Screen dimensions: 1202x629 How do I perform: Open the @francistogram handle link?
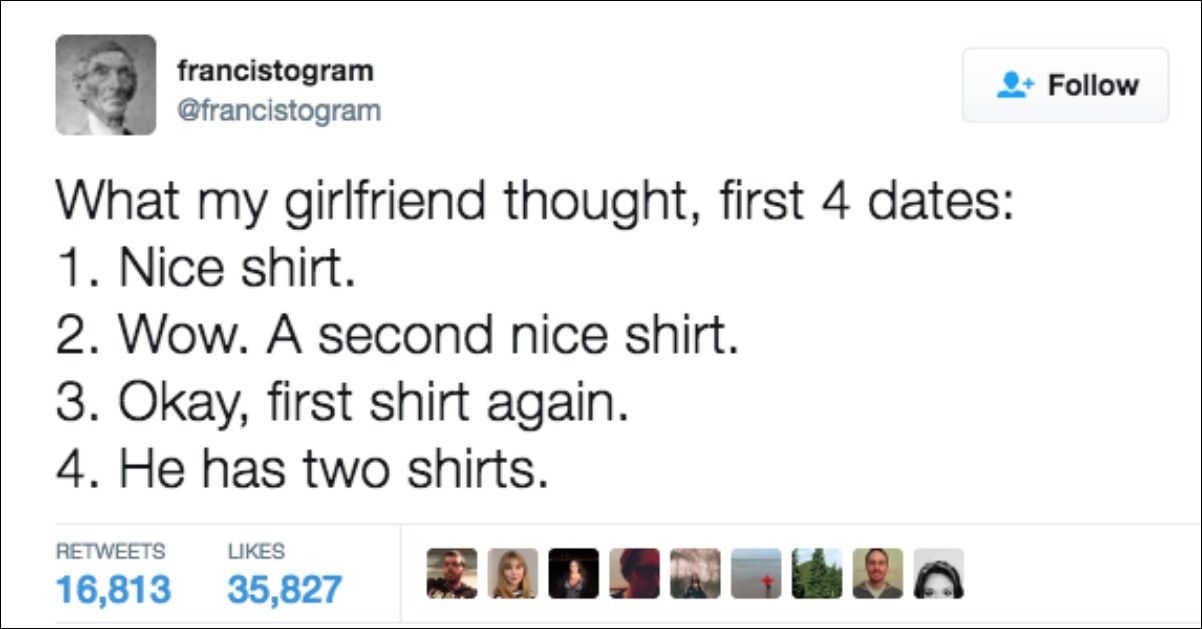pos(279,109)
